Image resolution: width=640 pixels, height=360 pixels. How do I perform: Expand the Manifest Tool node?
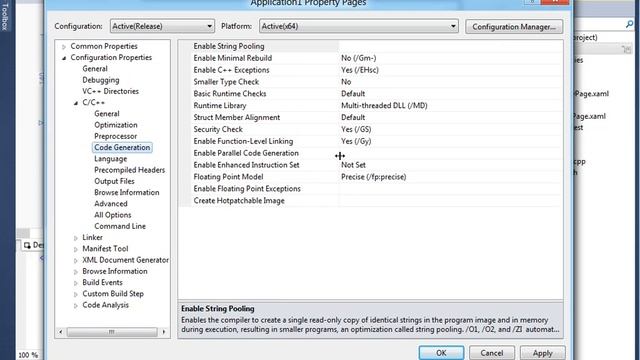click(x=76, y=249)
